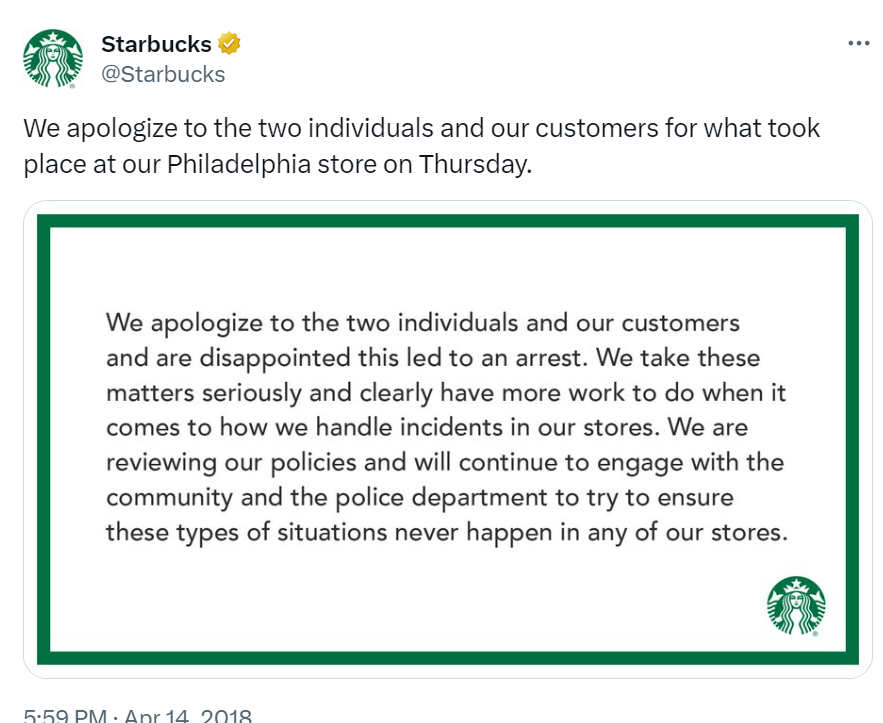Click the green top border of the image

(447, 220)
